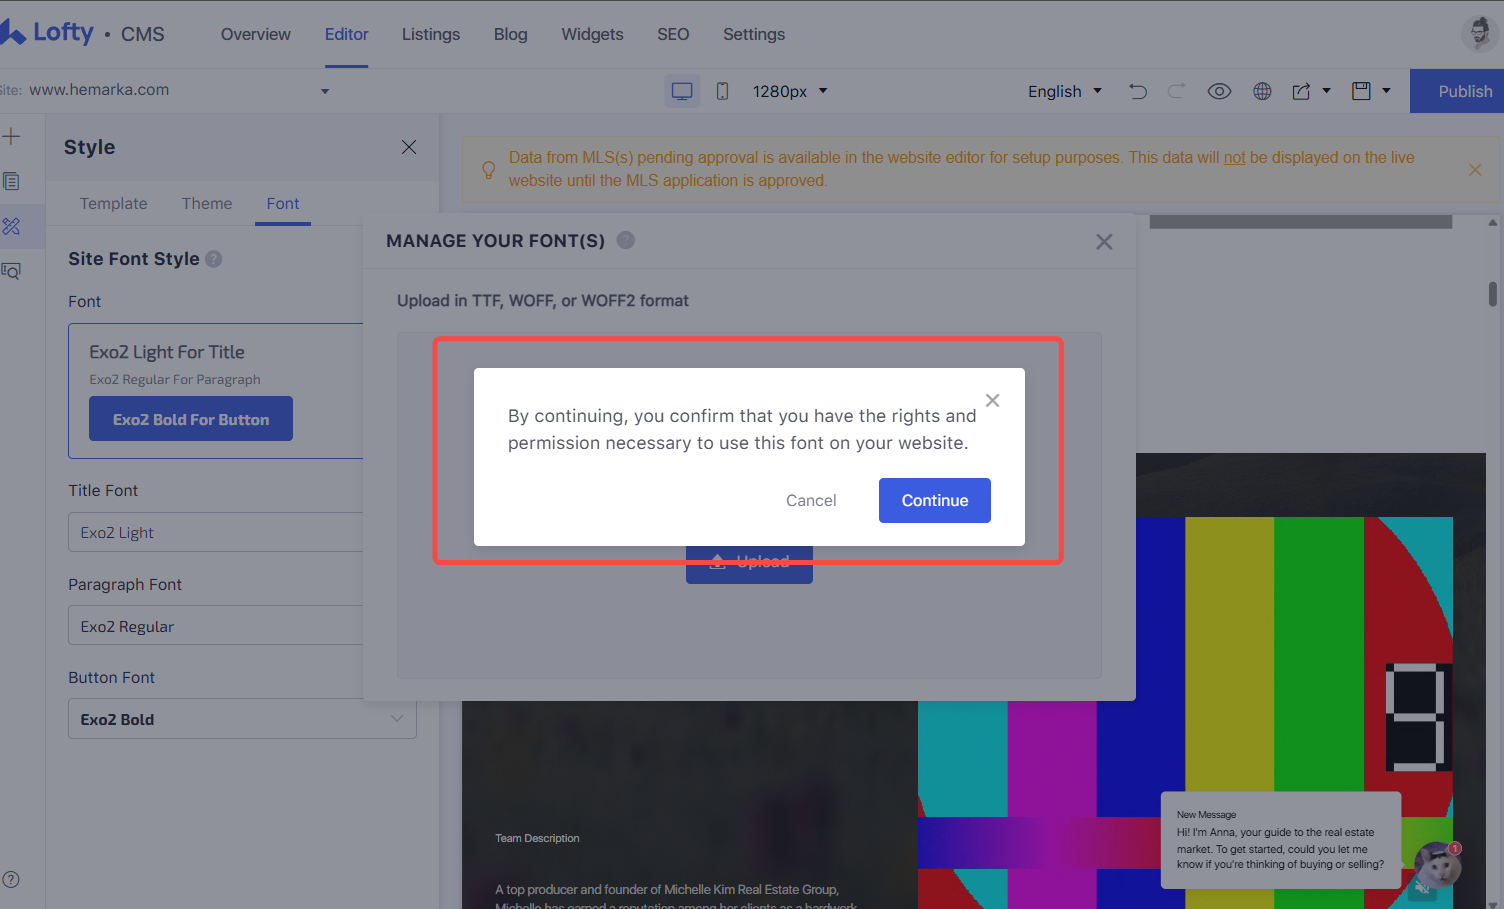
Task: Open the English language dropdown
Action: [1064, 91]
